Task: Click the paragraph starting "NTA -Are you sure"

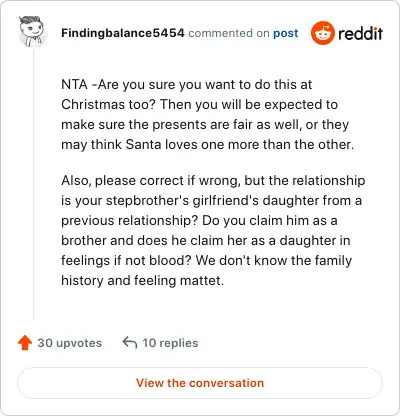Action: coord(208,114)
